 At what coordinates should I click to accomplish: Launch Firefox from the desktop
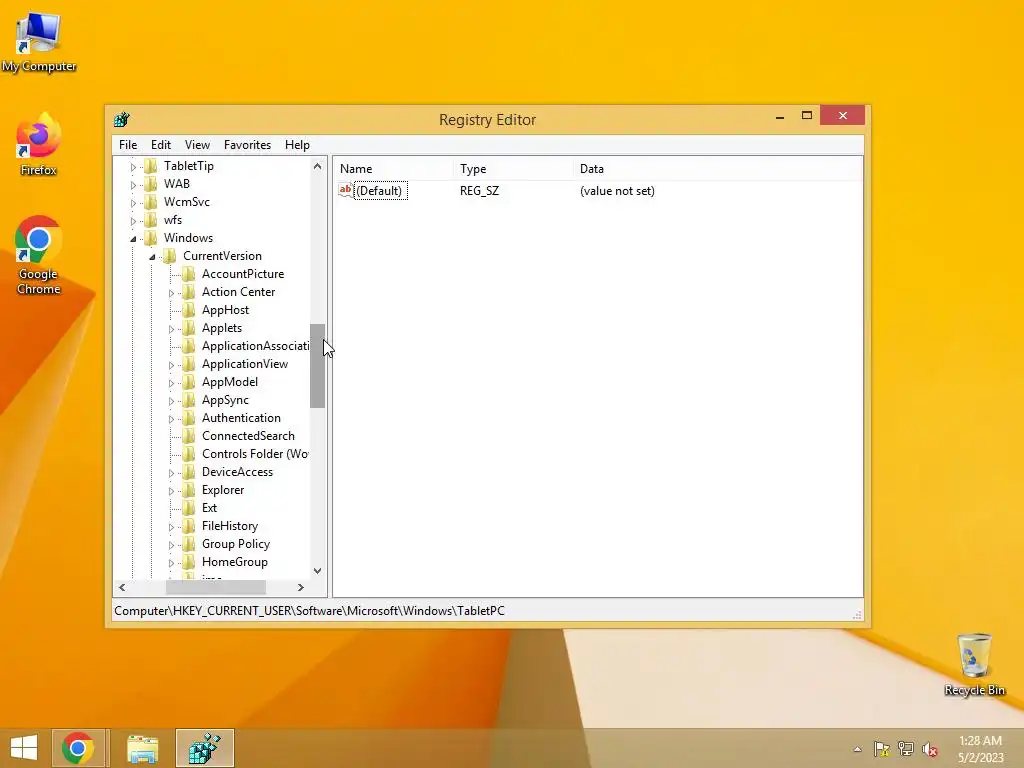[x=39, y=144]
